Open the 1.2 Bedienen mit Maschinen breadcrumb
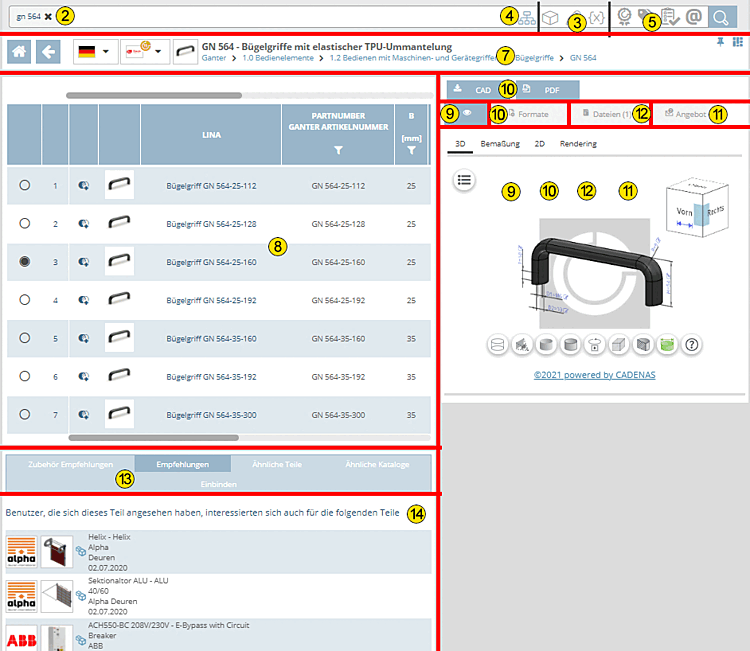 (x=412, y=58)
